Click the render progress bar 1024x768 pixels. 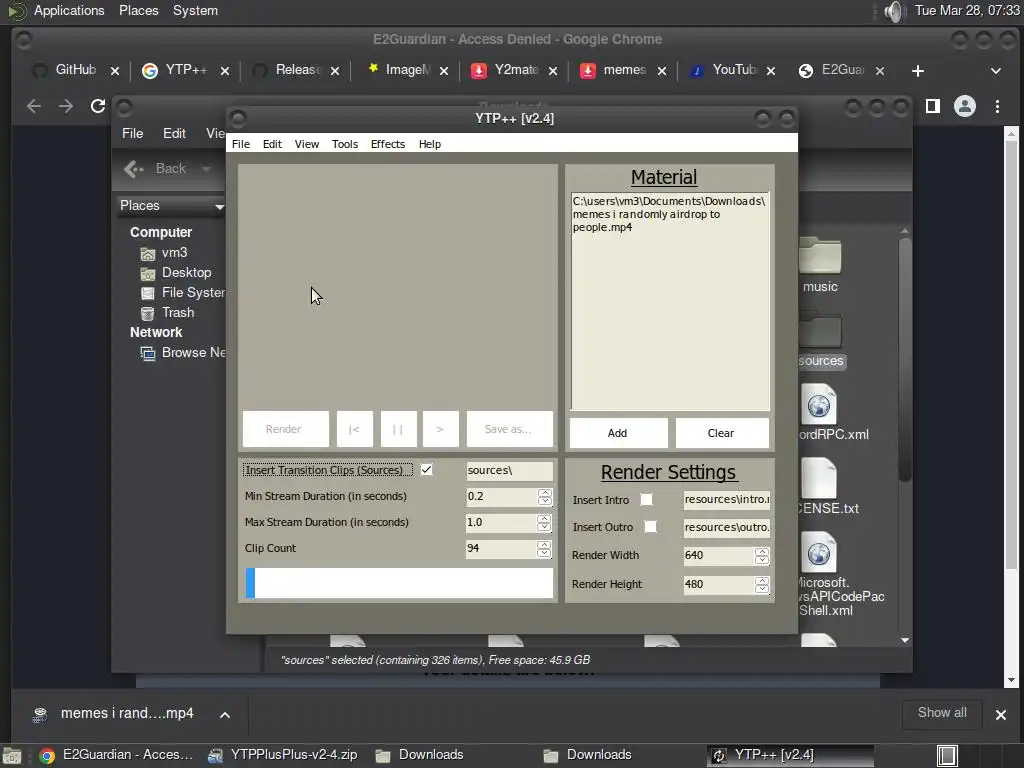coord(399,583)
